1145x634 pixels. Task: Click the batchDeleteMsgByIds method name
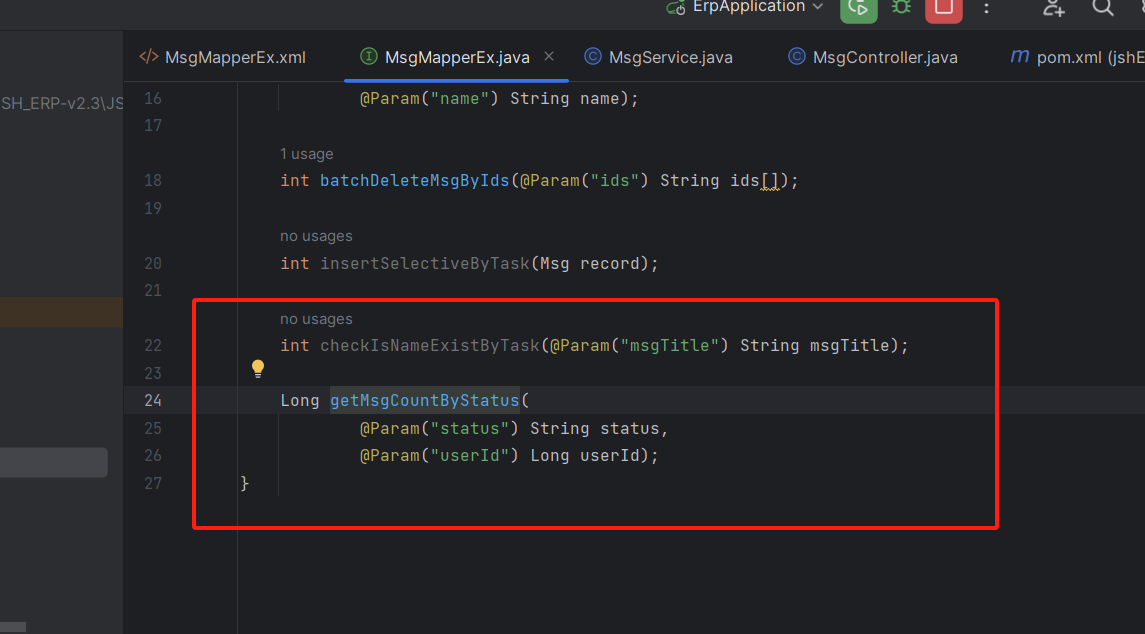click(x=414, y=180)
